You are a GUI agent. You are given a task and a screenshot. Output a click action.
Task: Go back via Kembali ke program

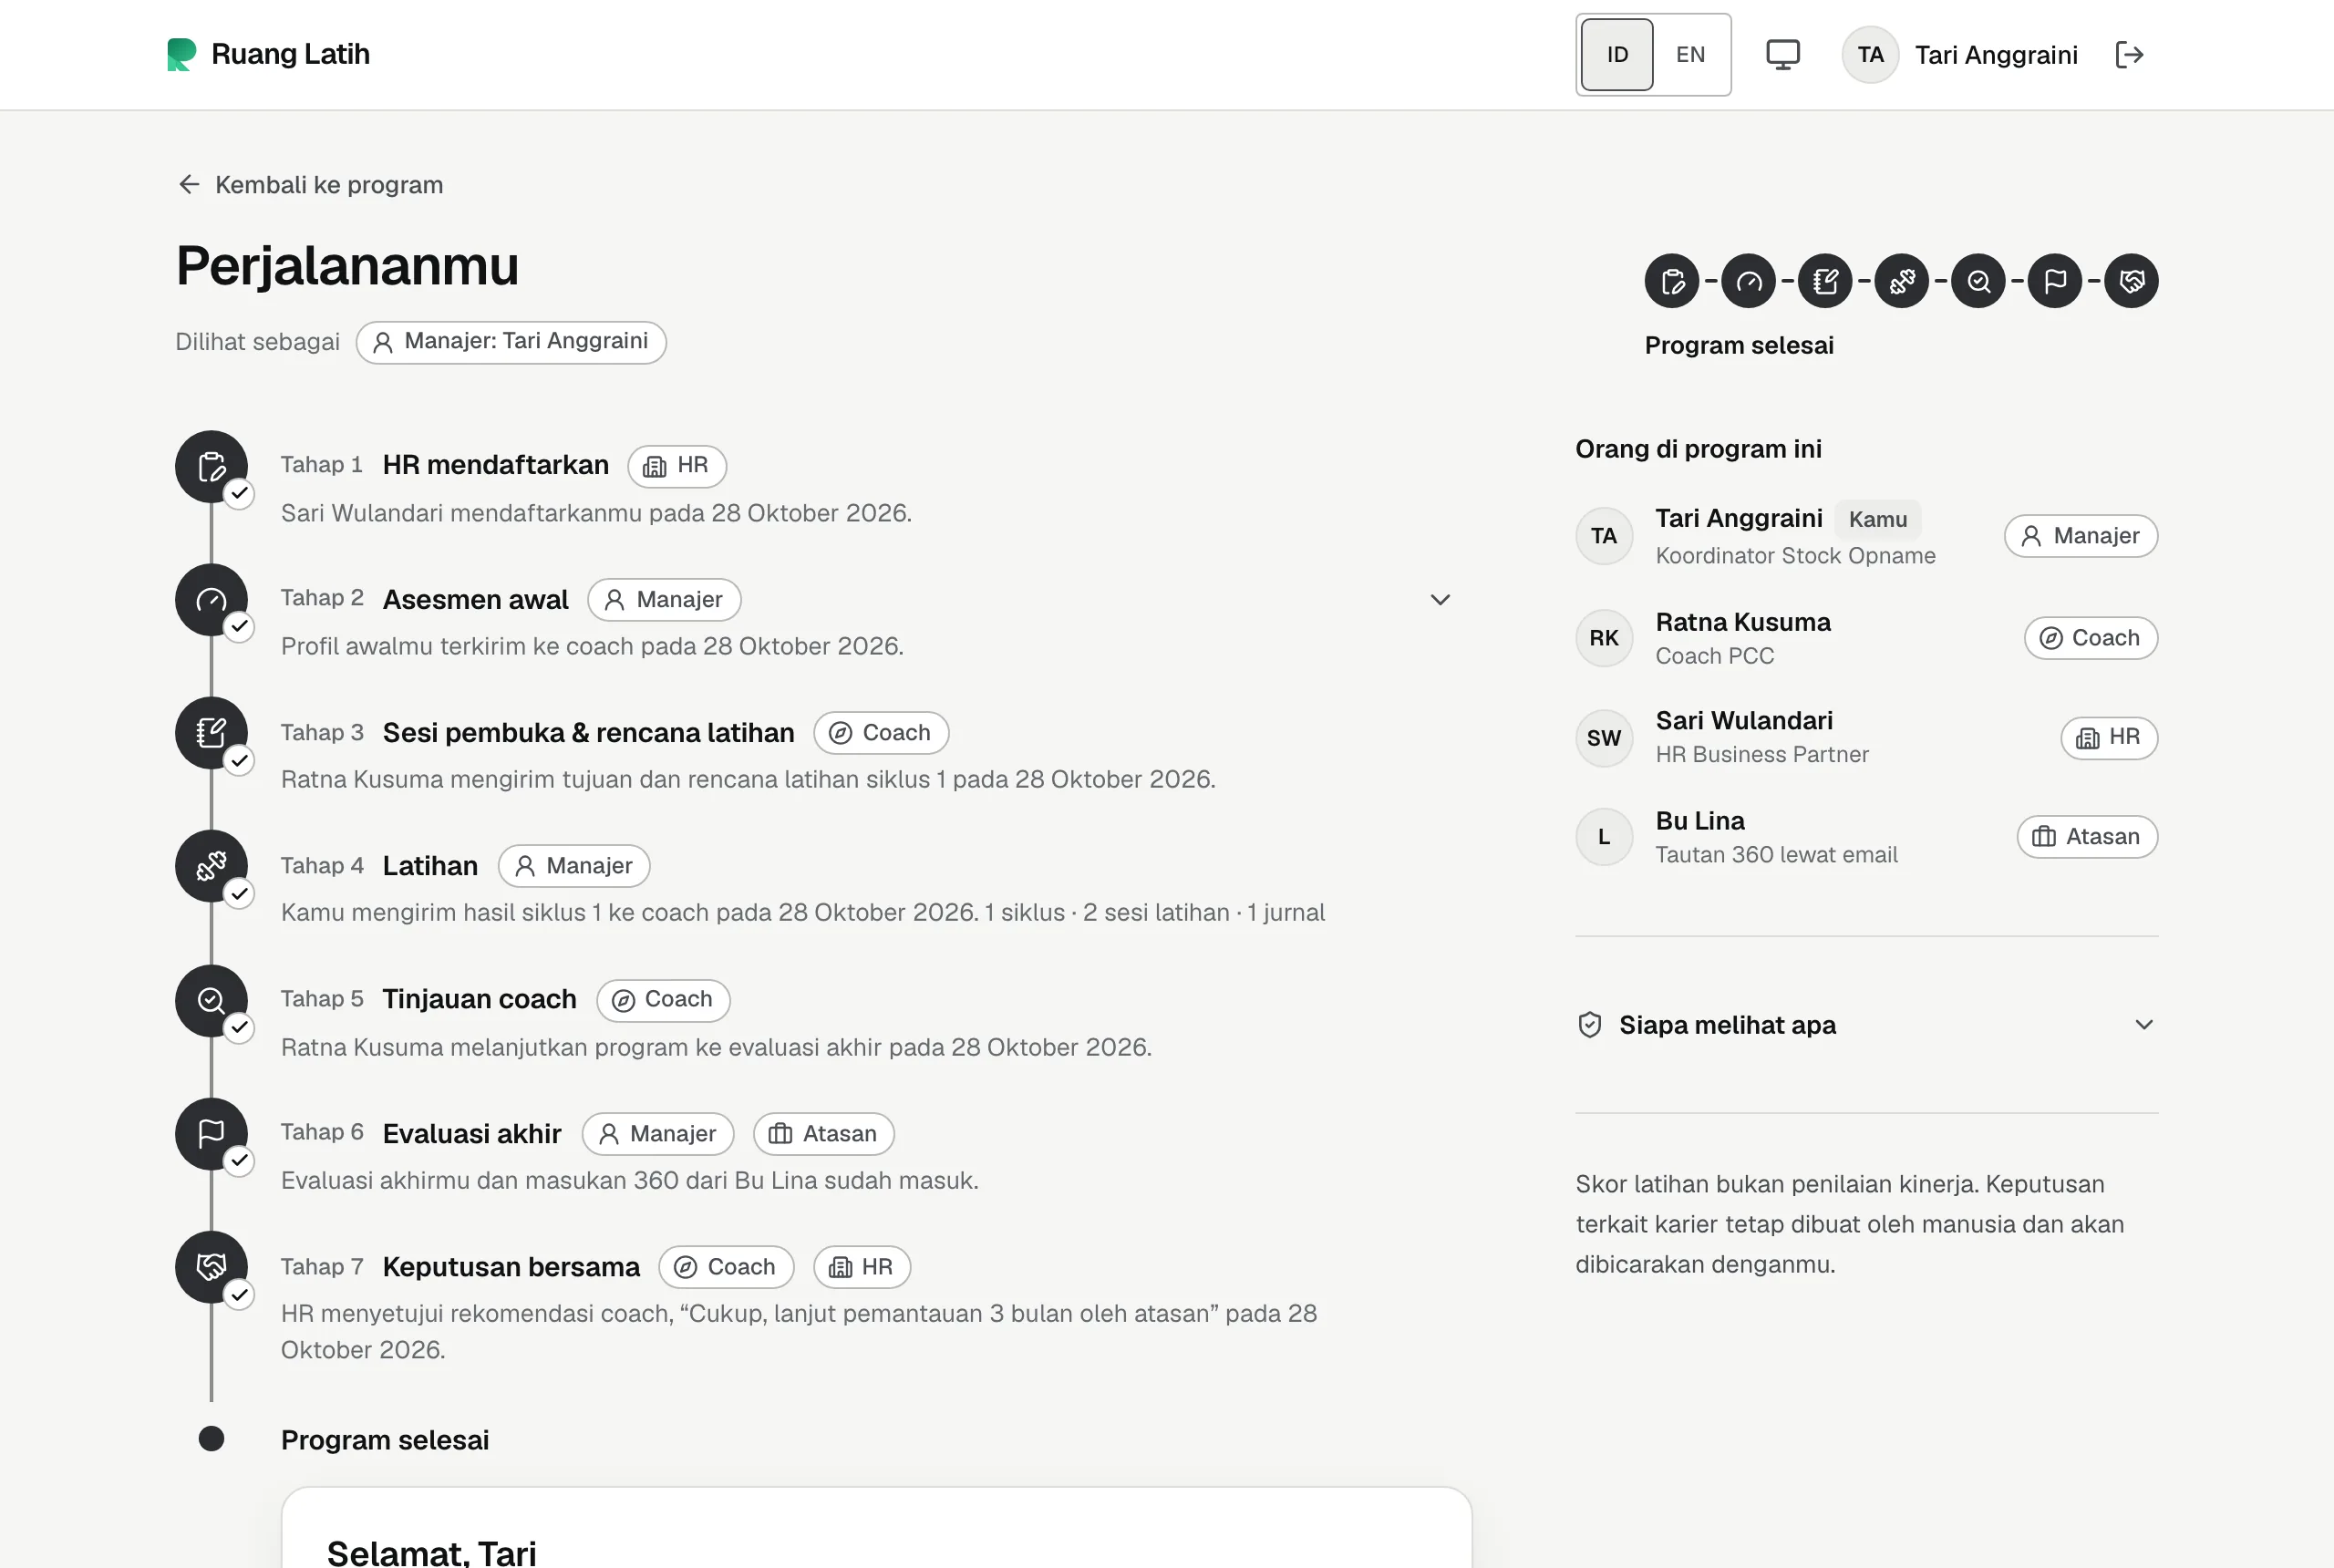point(310,185)
